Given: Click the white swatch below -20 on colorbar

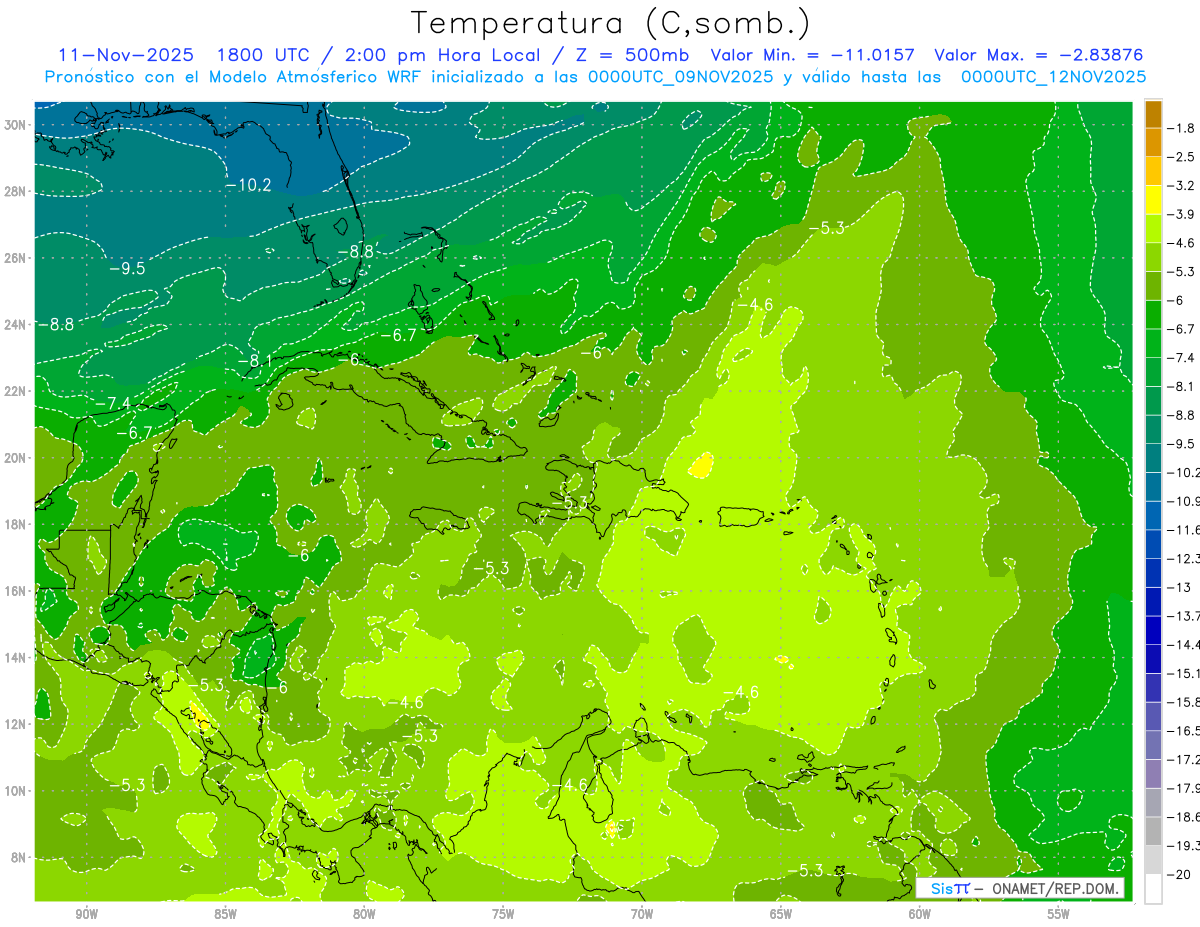Looking at the screenshot, I should (x=1153, y=889).
